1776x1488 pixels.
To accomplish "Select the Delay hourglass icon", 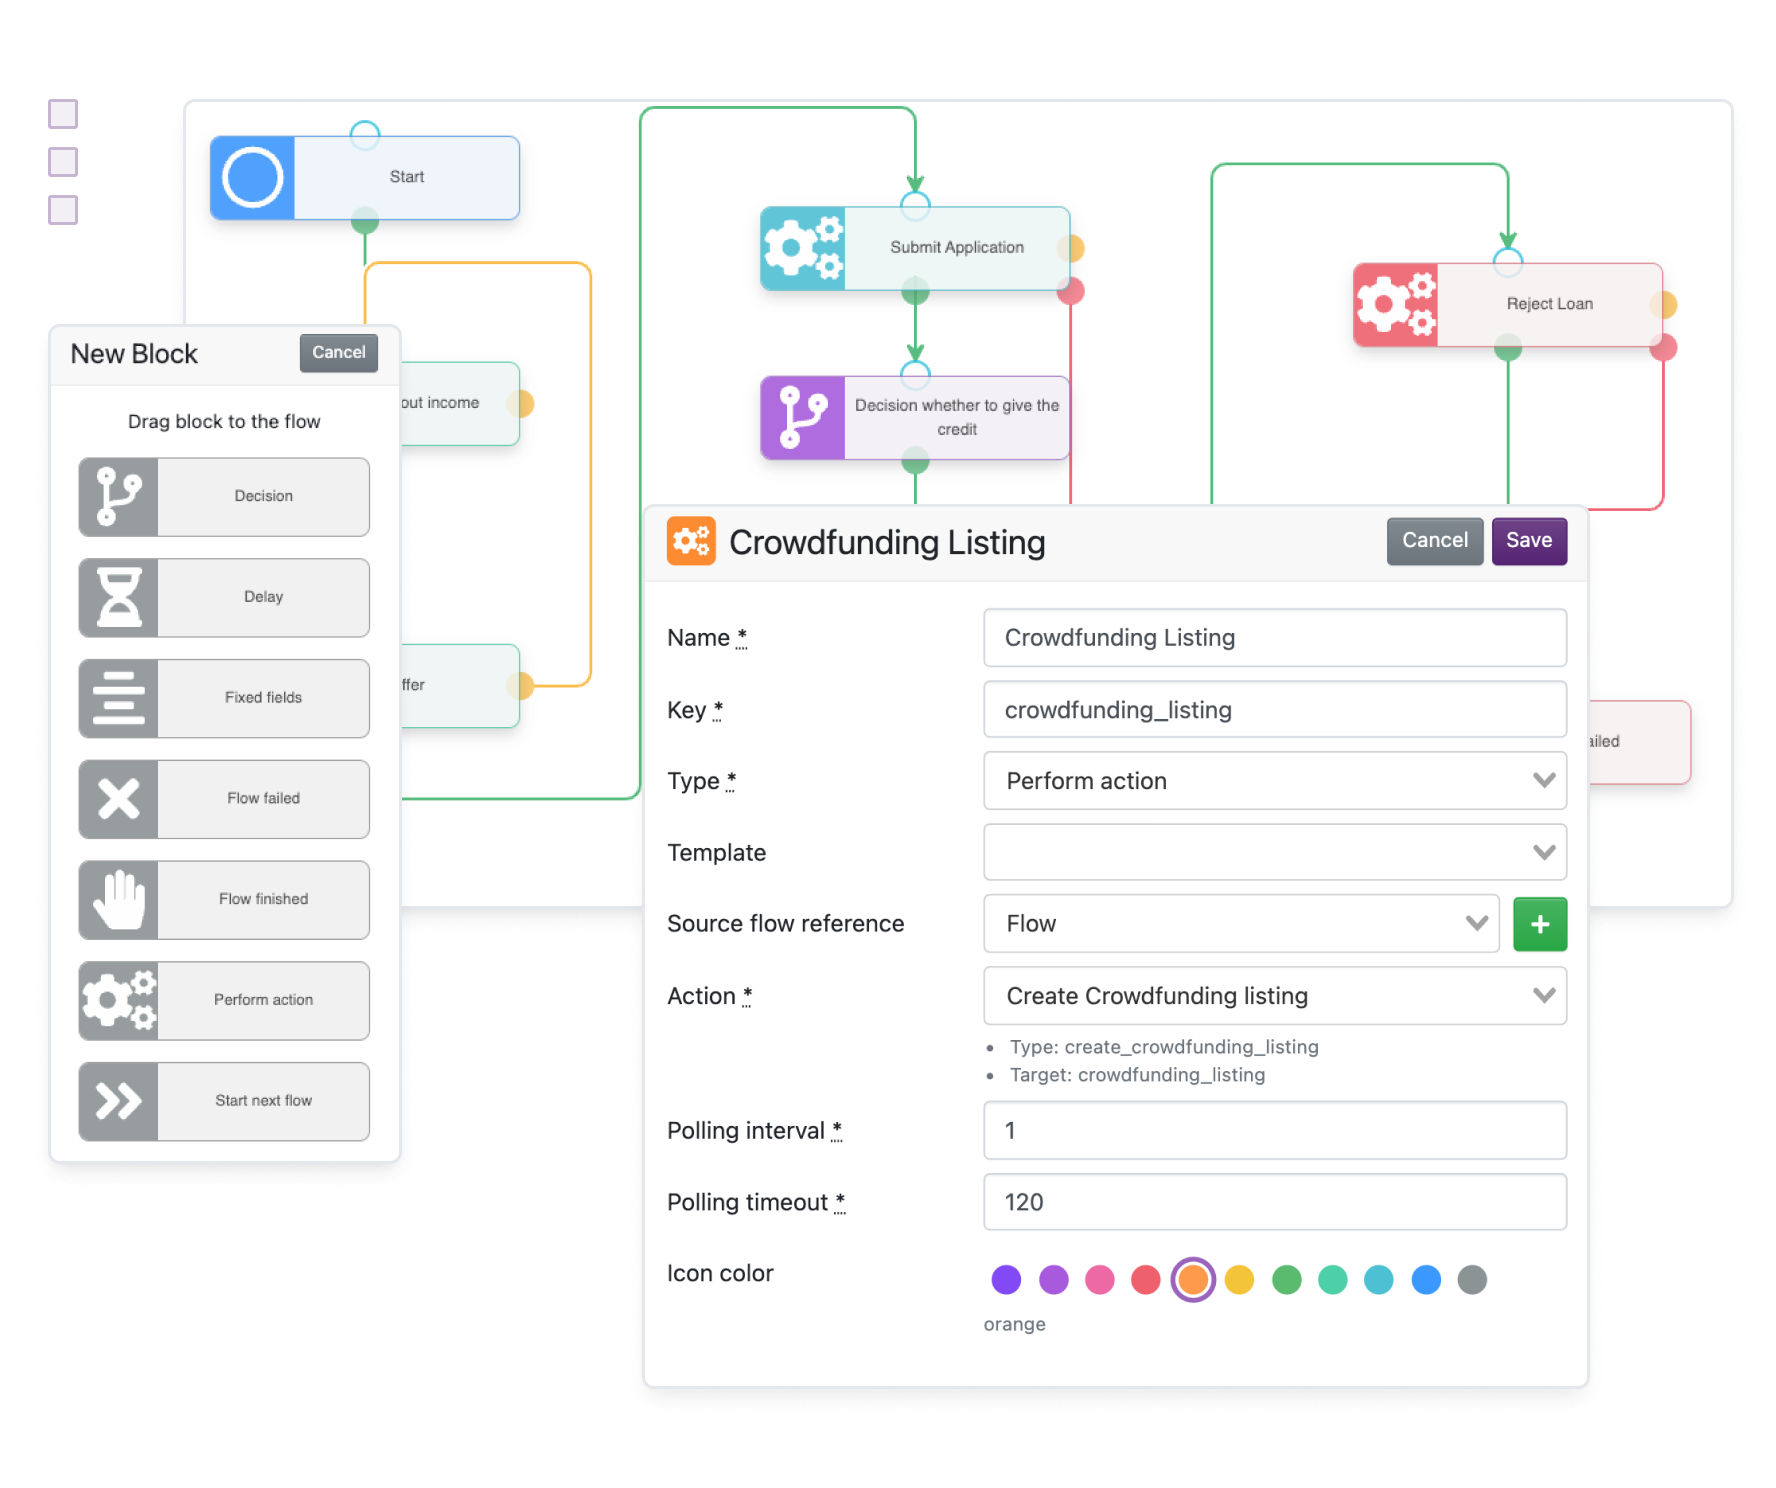I will pyautogui.click(x=118, y=597).
